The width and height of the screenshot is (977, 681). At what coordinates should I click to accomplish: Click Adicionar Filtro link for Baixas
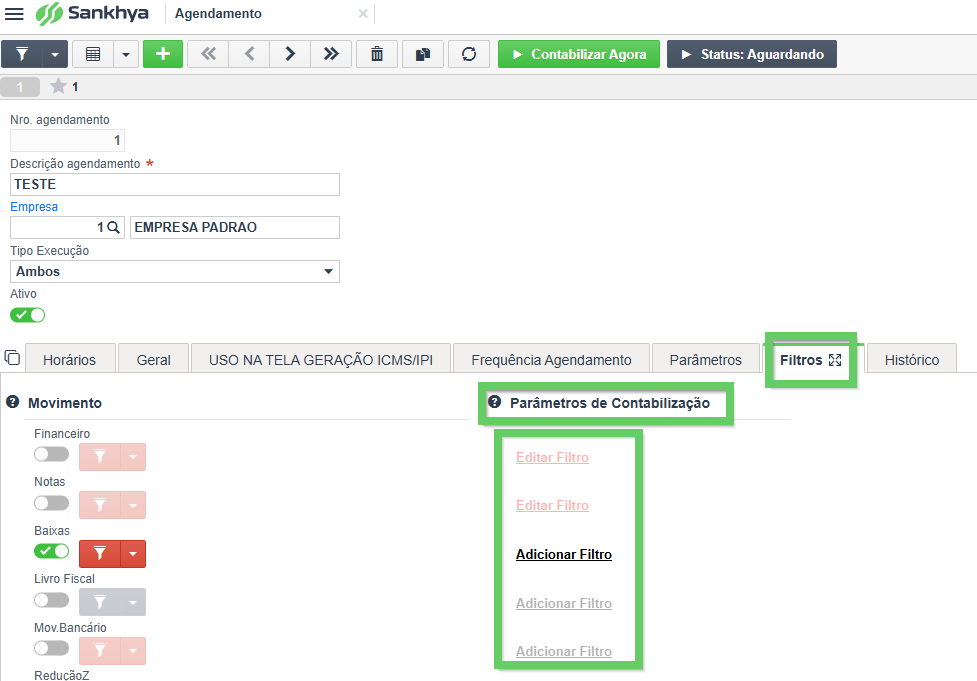click(x=564, y=555)
